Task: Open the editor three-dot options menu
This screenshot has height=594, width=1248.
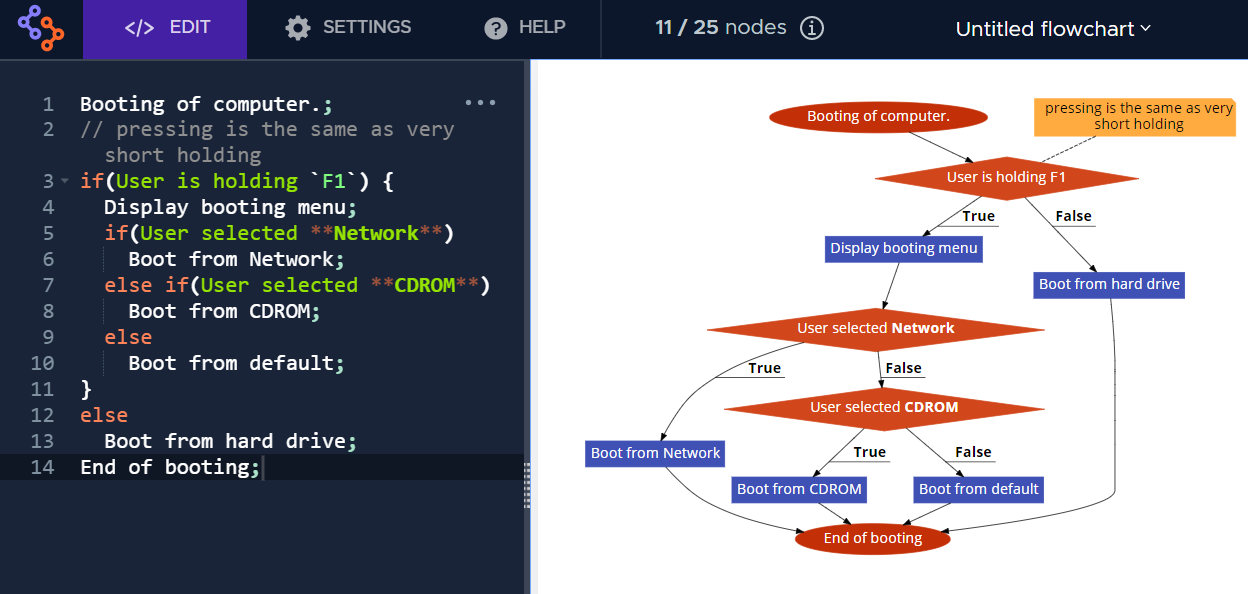Action: [x=480, y=102]
